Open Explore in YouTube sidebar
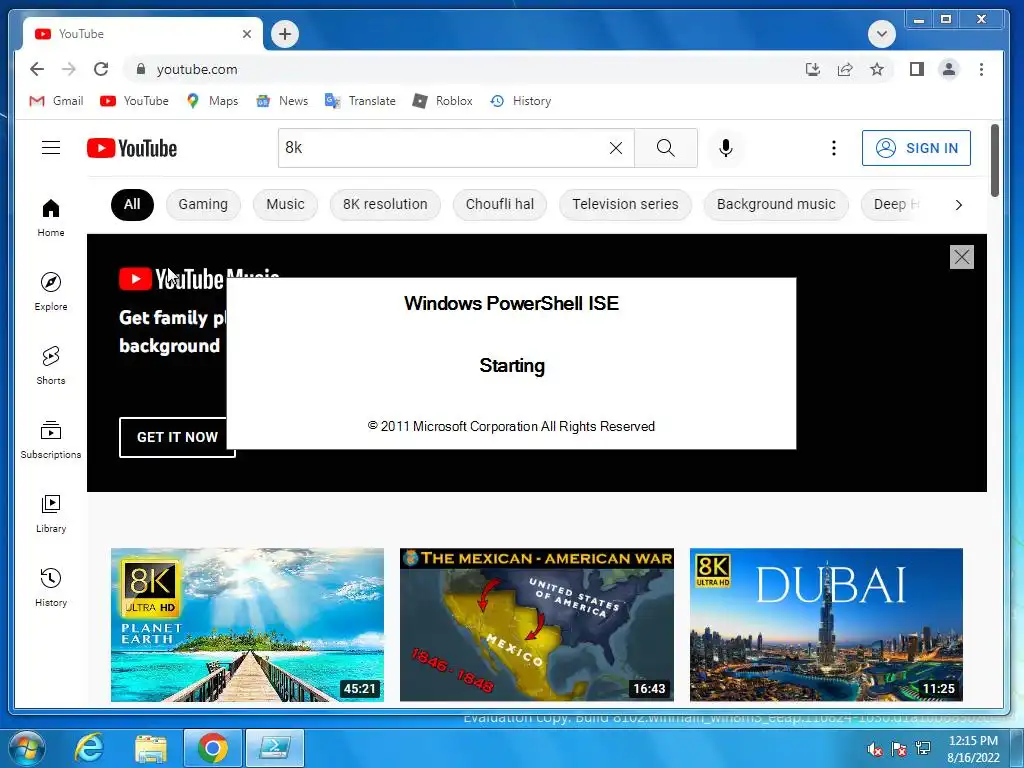 tap(51, 292)
